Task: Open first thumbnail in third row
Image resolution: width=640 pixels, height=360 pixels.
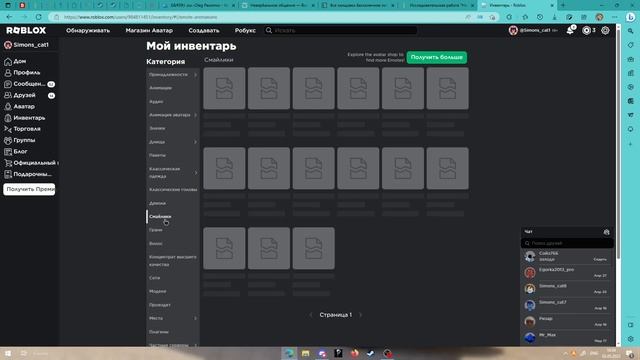Action: 224,249
